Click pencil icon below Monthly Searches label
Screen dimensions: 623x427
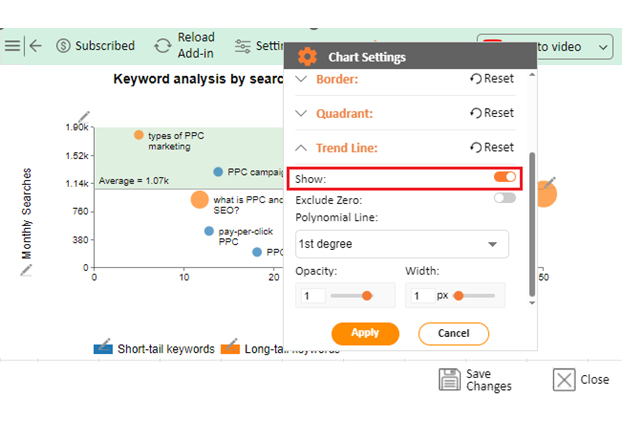pyautogui.click(x=26, y=270)
